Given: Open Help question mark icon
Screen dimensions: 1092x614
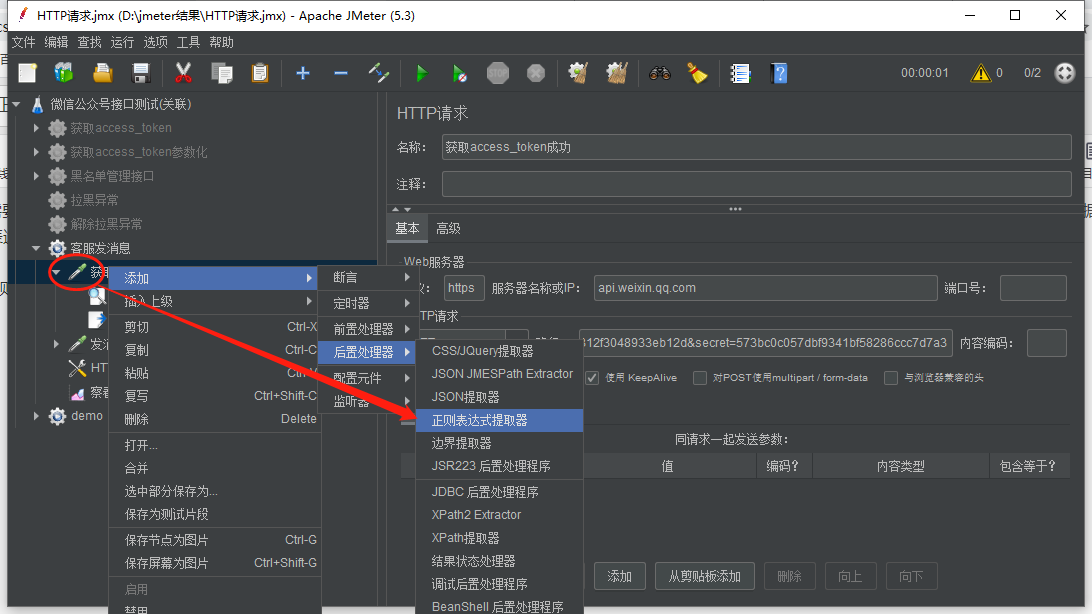Looking at the screenshot, I should (x=779, y=73).
